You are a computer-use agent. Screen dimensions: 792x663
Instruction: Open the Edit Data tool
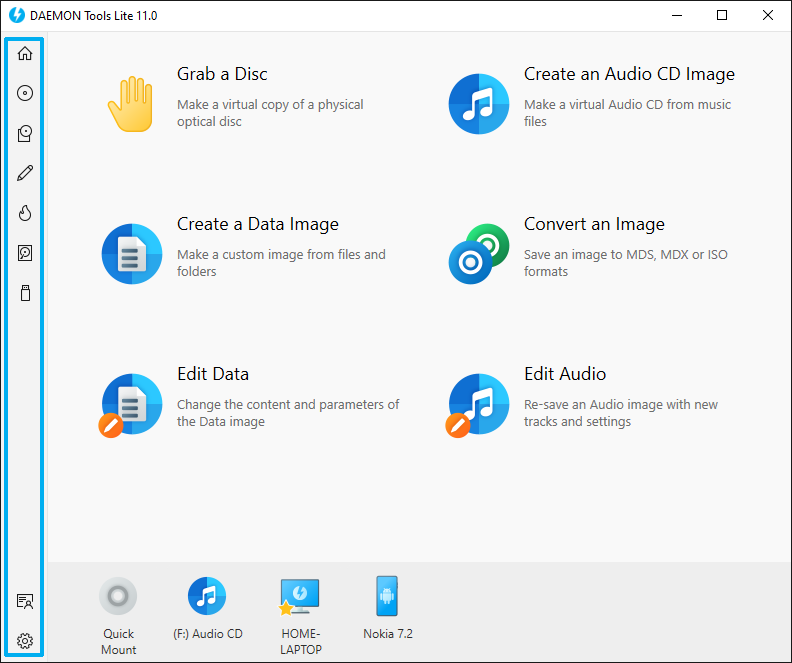[213, 374]
